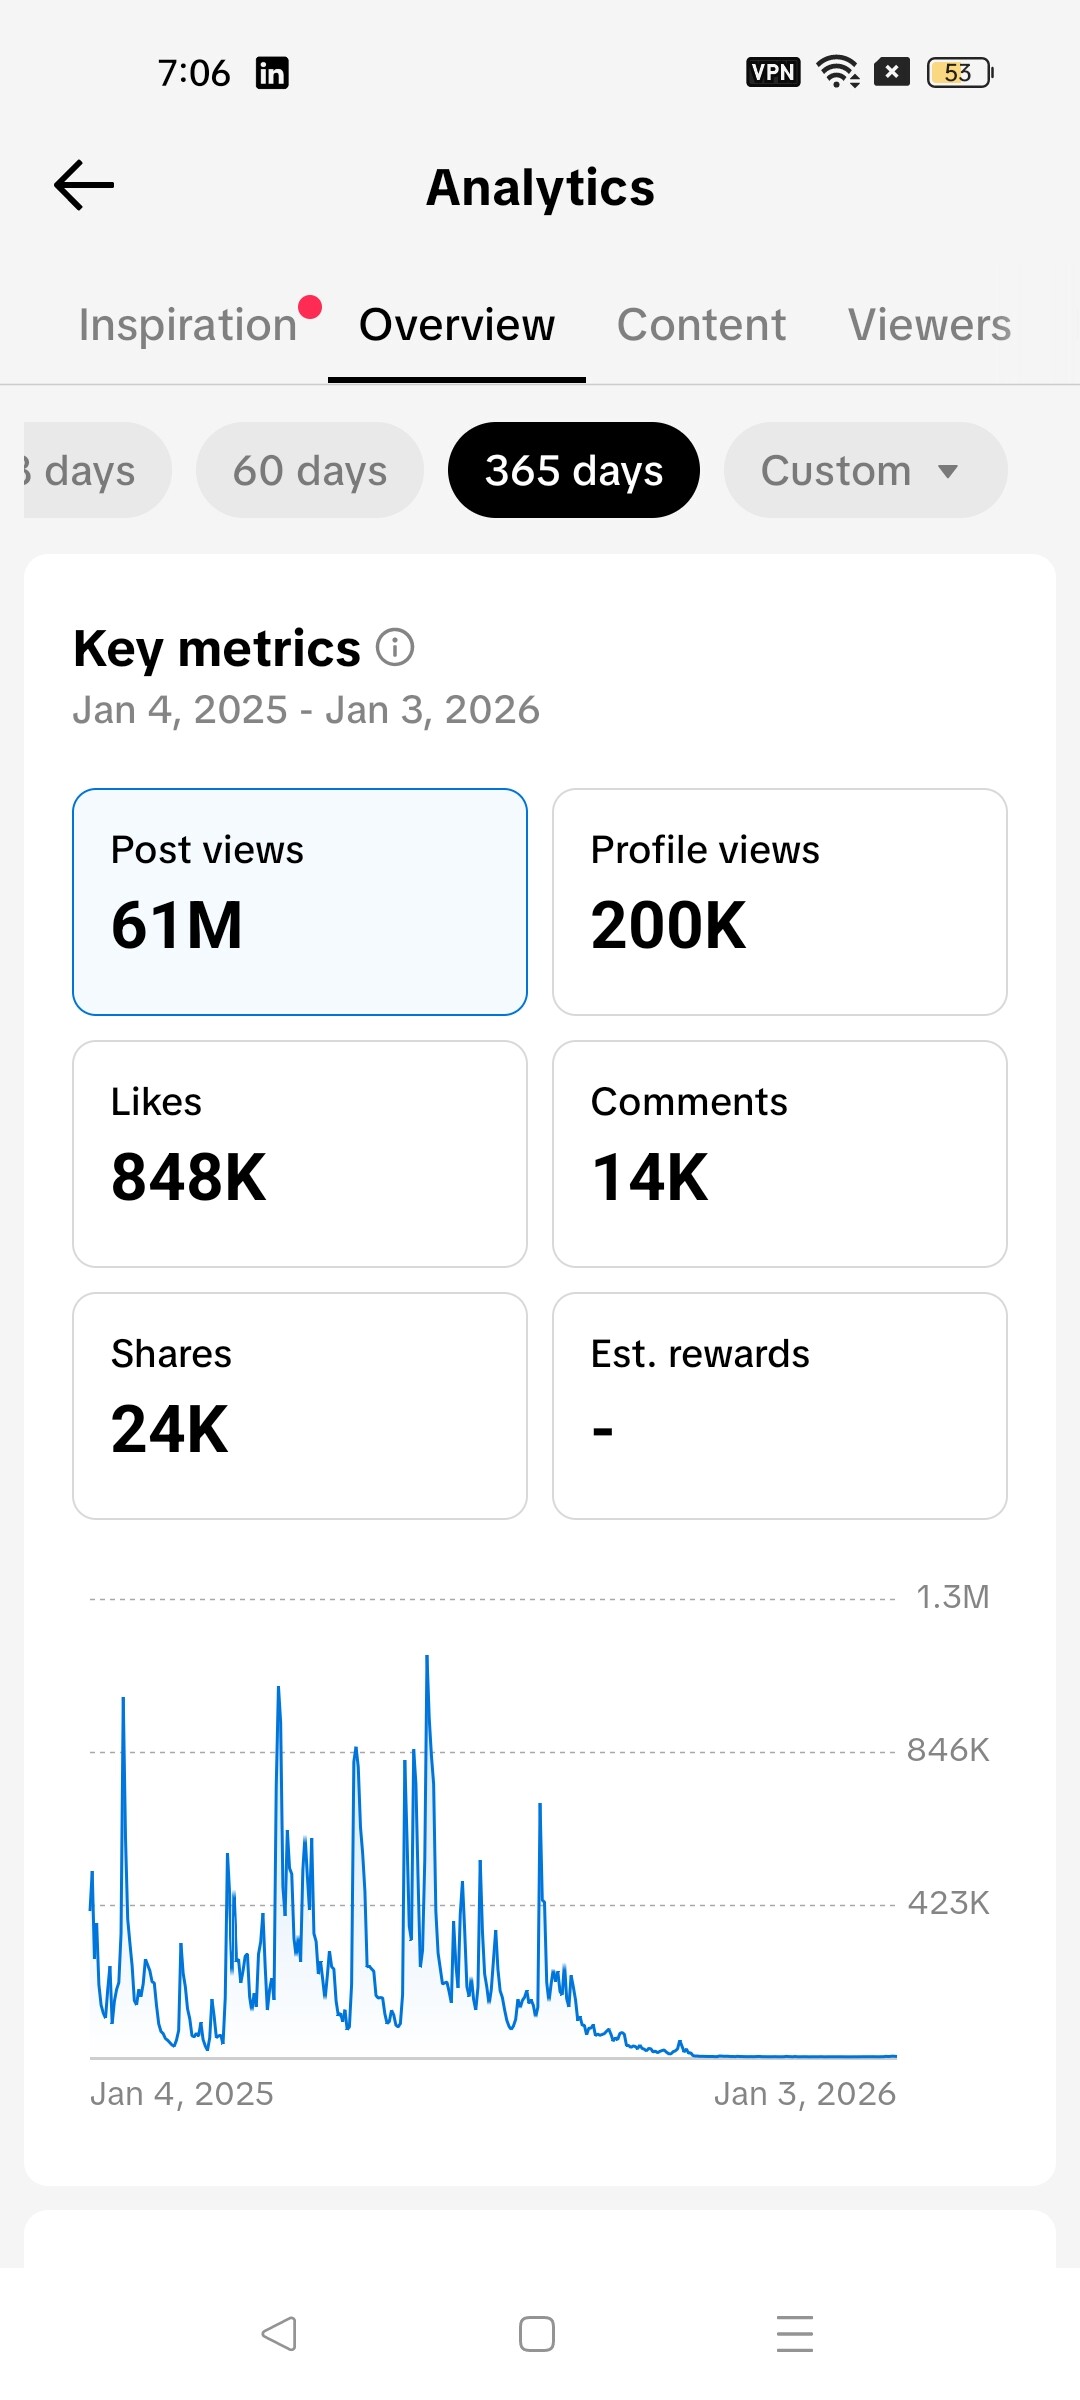Image resolution: width=1080 pixels, height=2400 pixels.
Task: Open the Viewers tab
Action: pos(929,325)
